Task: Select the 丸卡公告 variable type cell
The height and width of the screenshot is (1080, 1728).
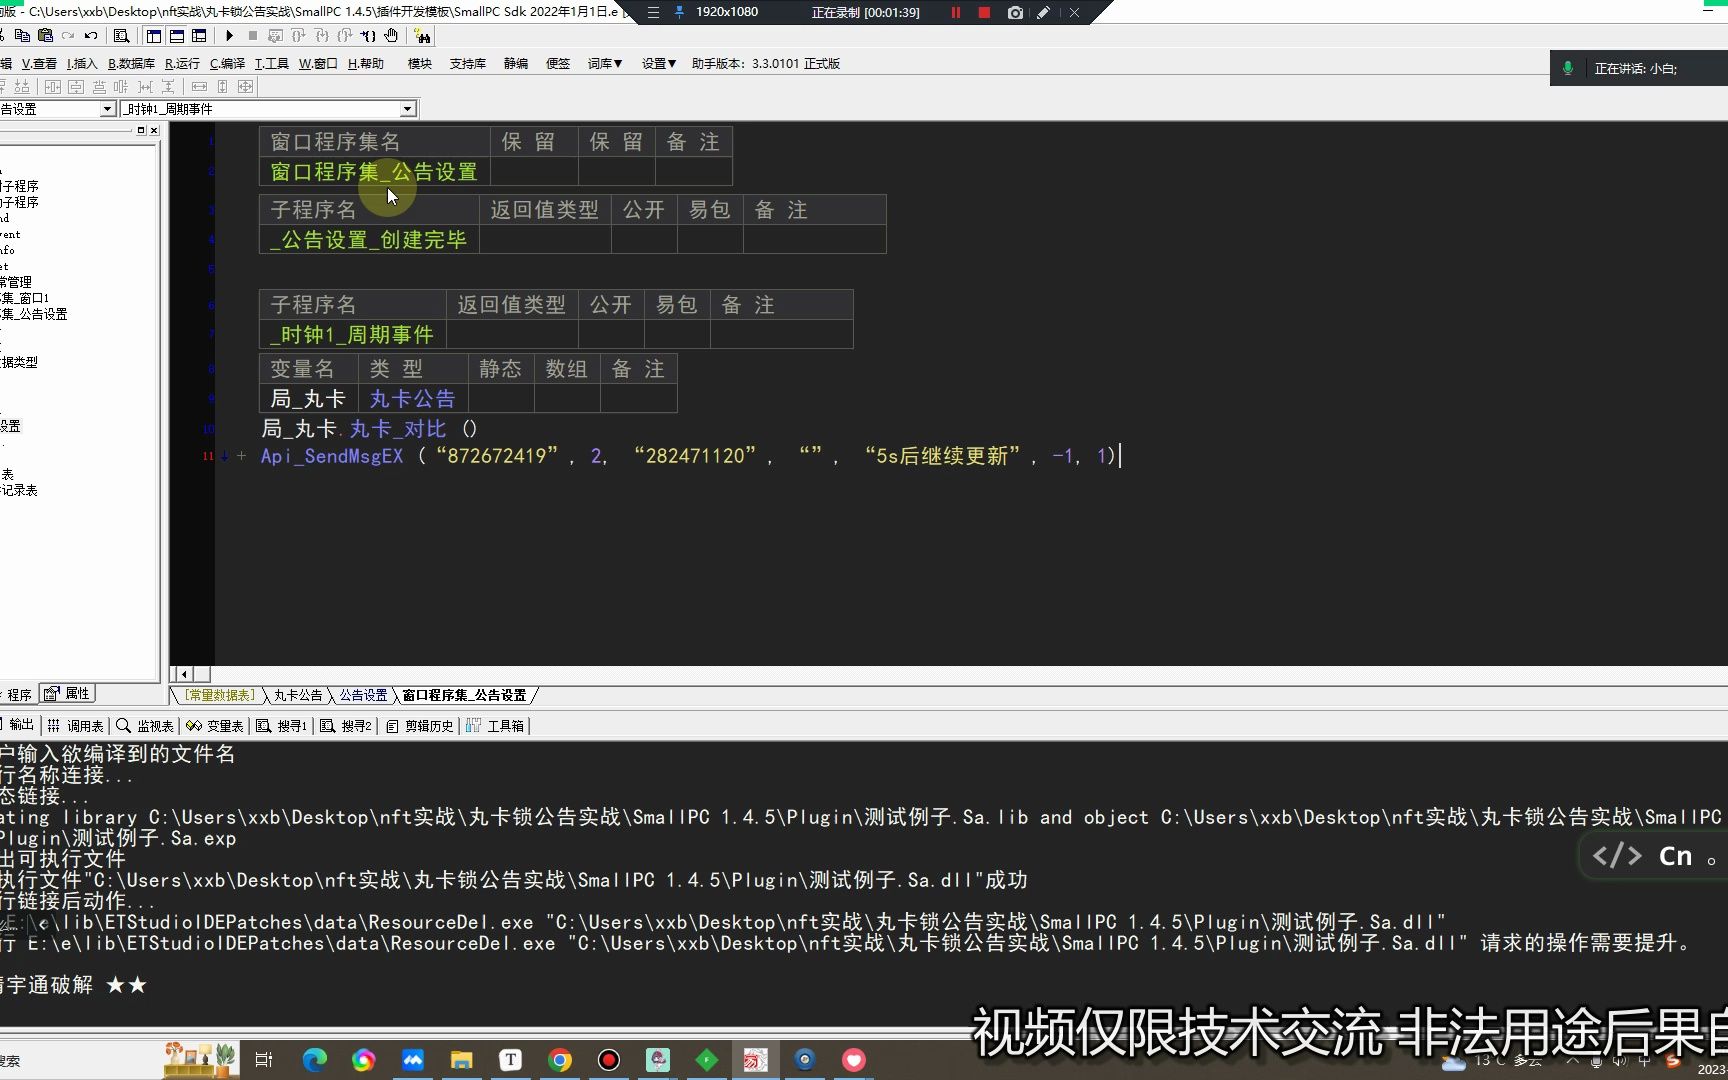Action: point(412,399)
